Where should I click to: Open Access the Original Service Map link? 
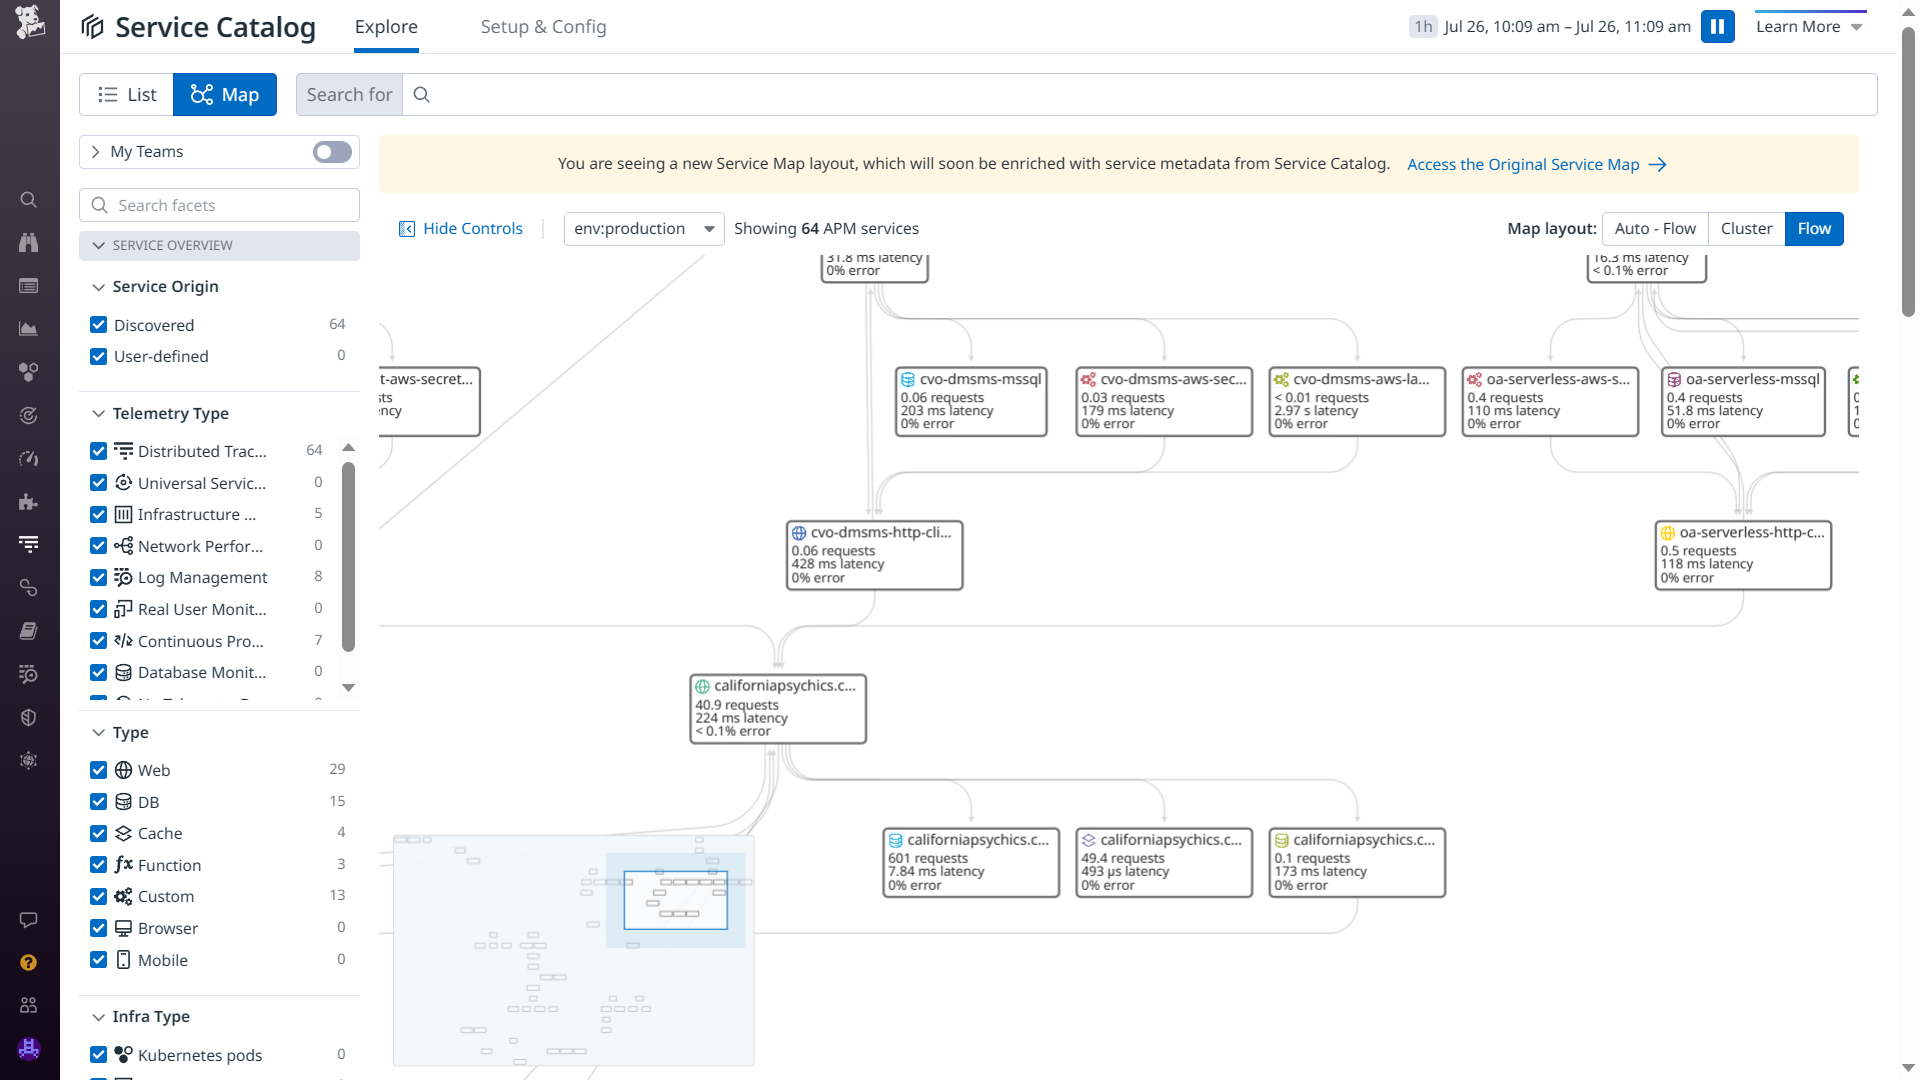point(1536,165)
